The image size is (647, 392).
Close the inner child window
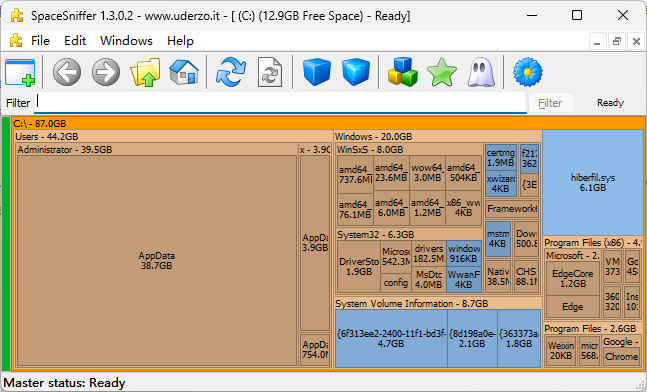tap(636, 41)
